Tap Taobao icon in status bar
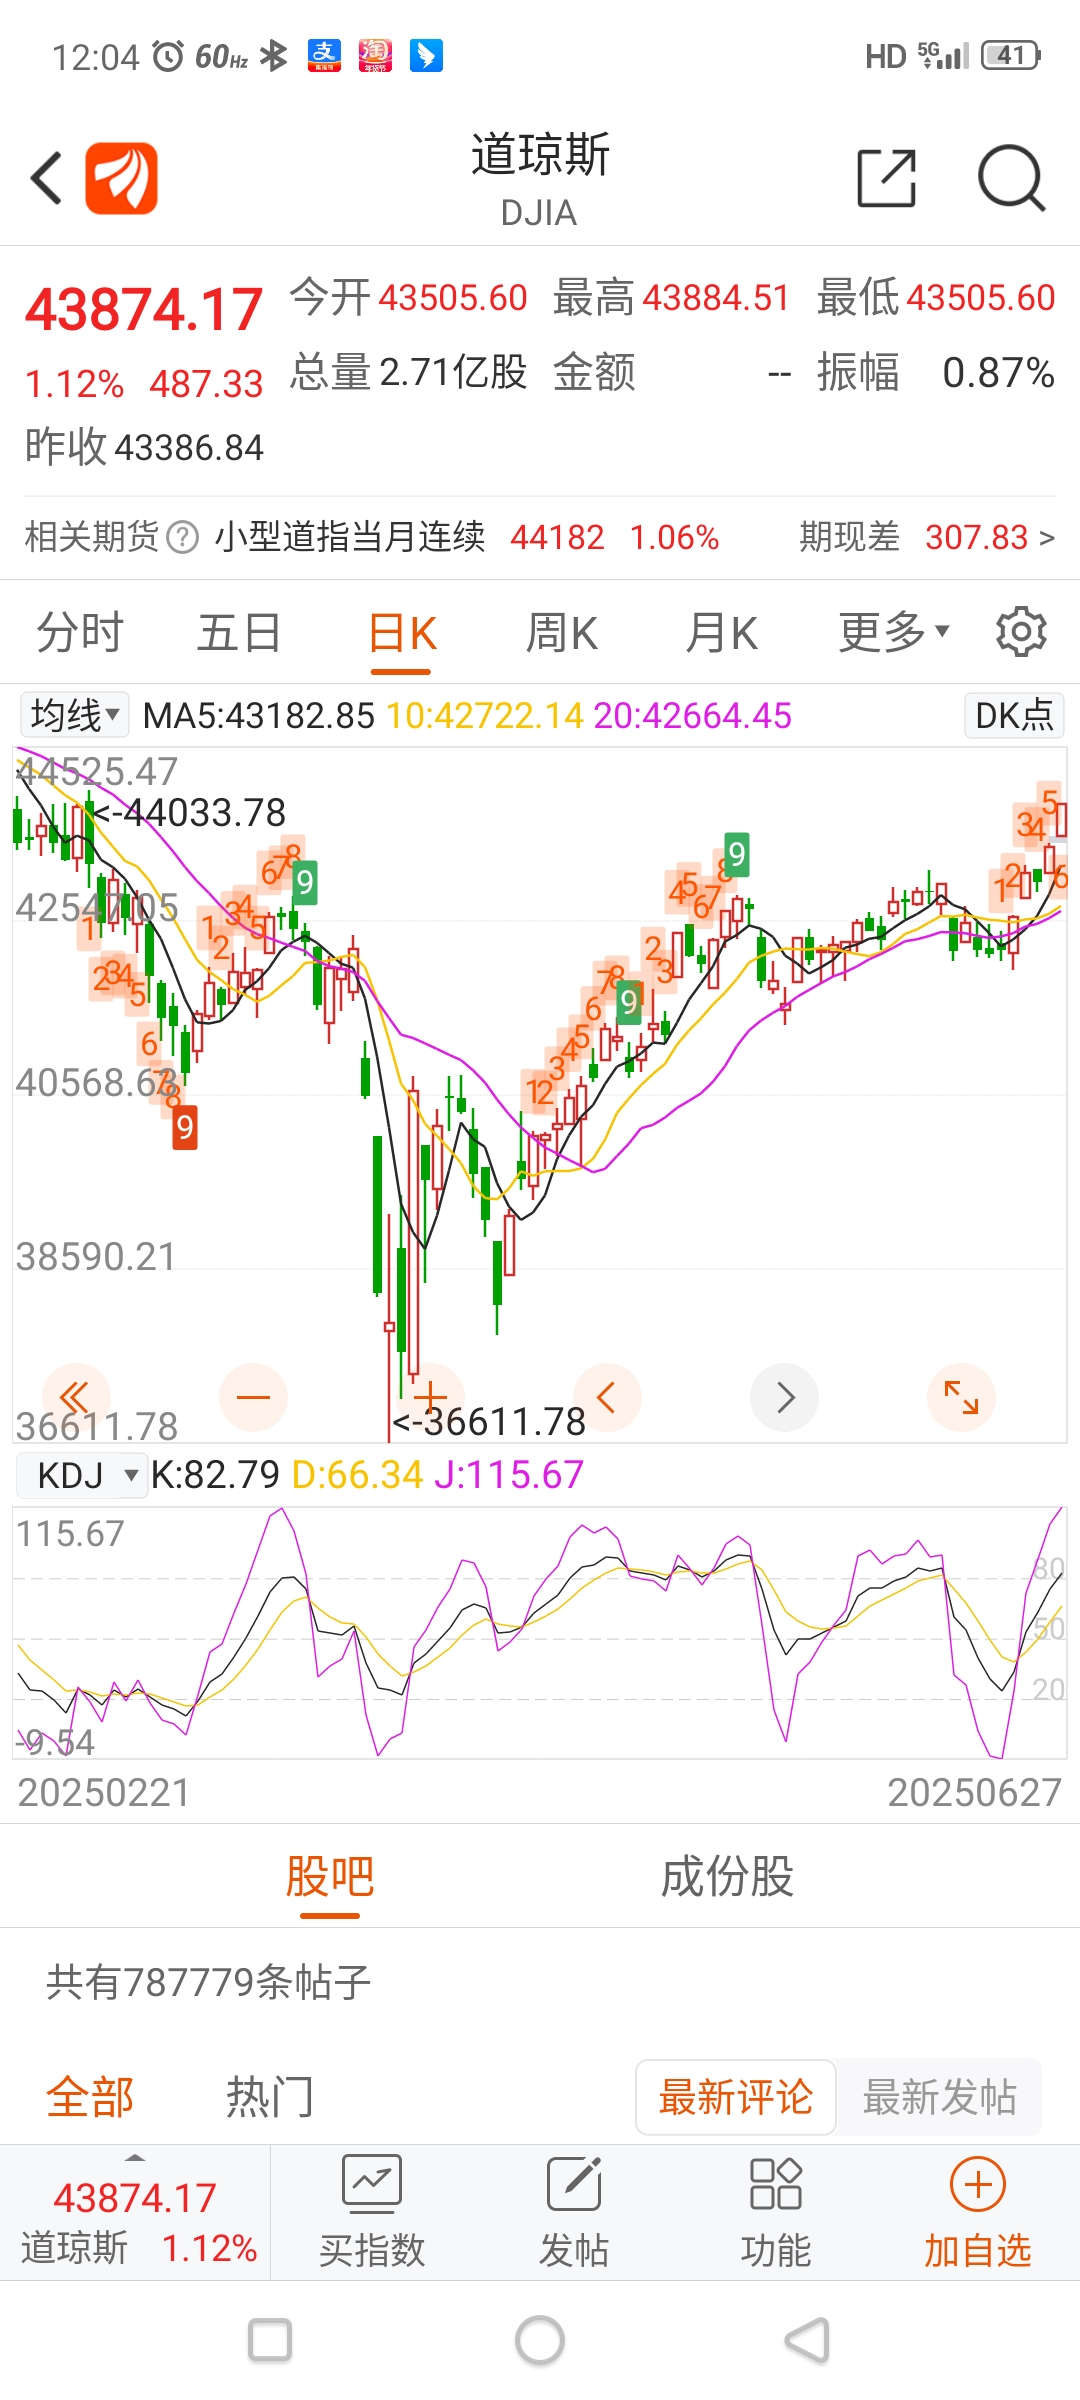The image size is (1080, 2400). 375,56
